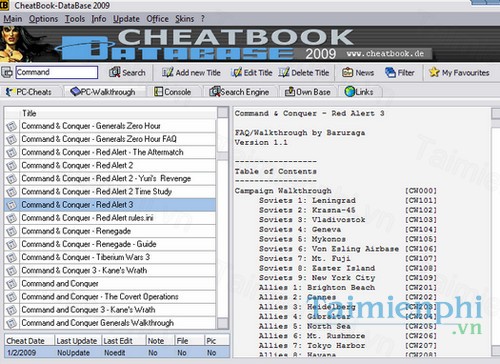Screen dimensions: 500x364
Task: Click the NoUpdate cell
Action: (77, 353)
